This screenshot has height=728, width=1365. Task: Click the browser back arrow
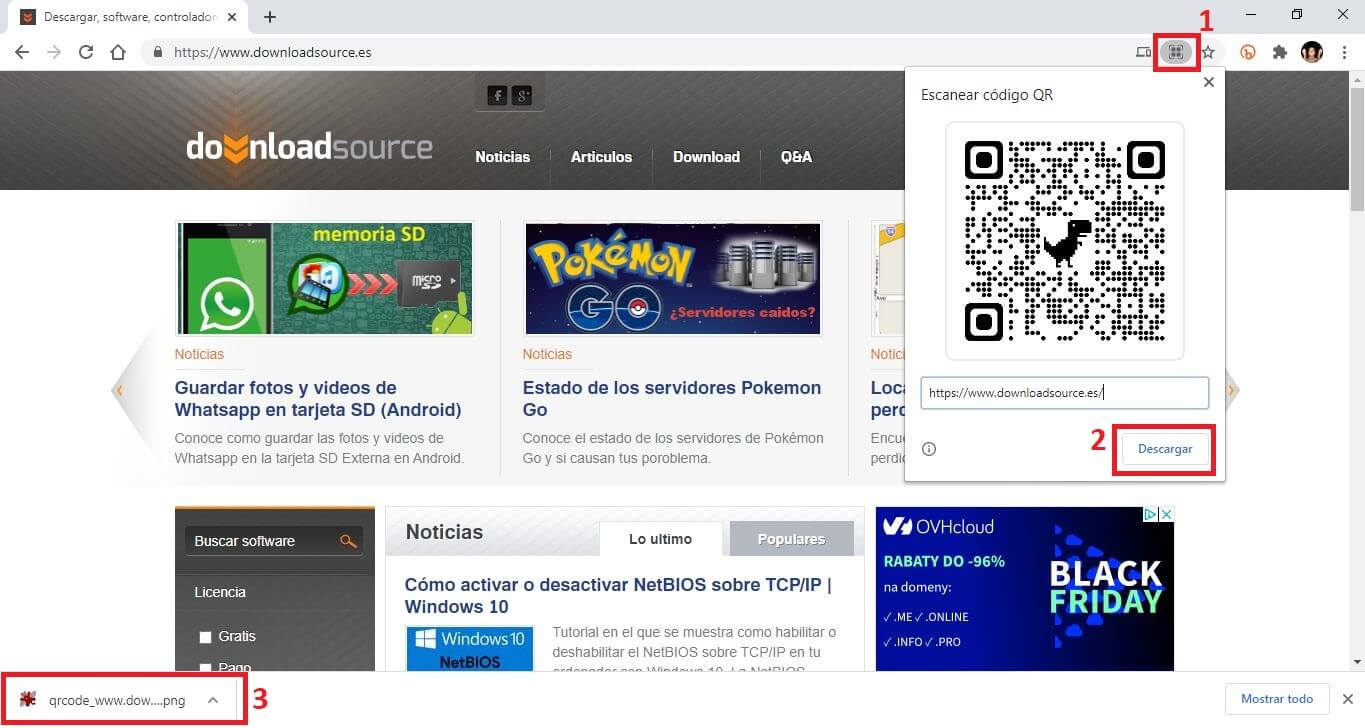point(22,52)
